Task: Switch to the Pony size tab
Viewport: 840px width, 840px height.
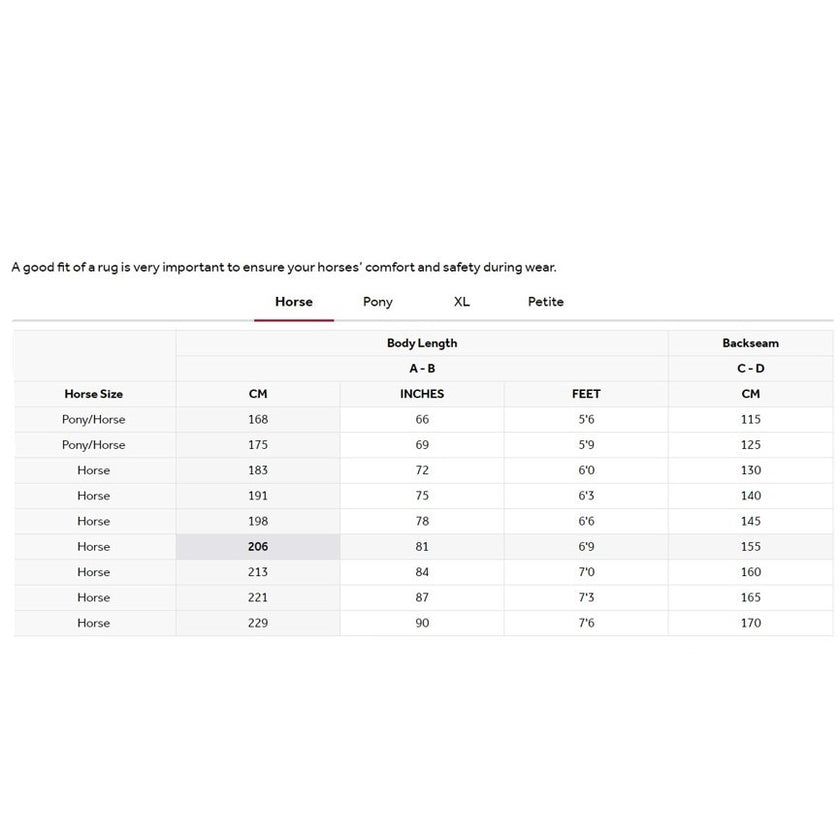Action: tap(377, 301)
